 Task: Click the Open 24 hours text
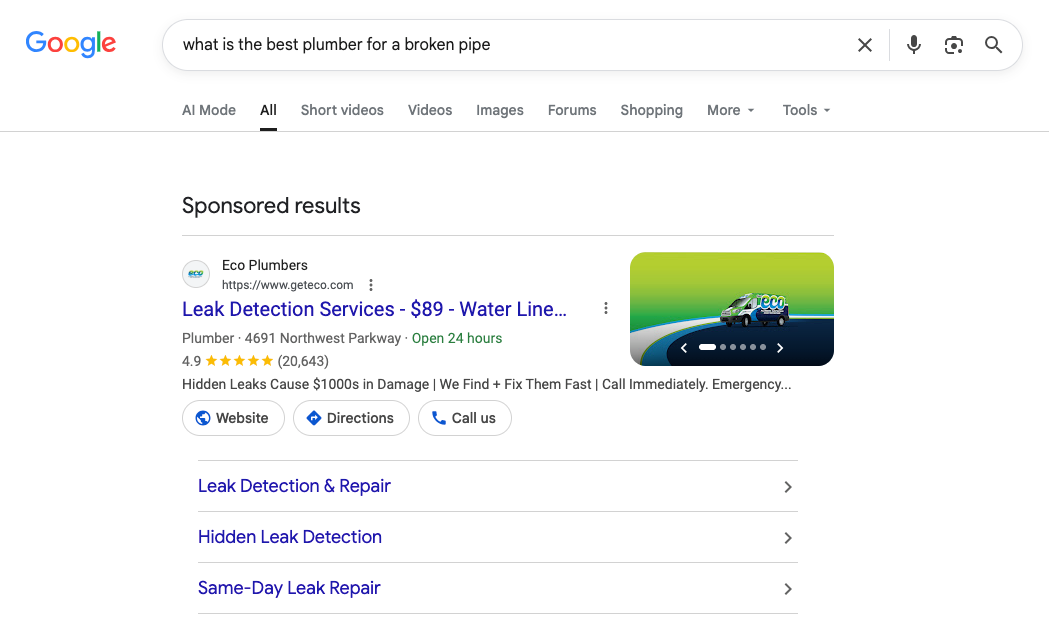(457, 338)
